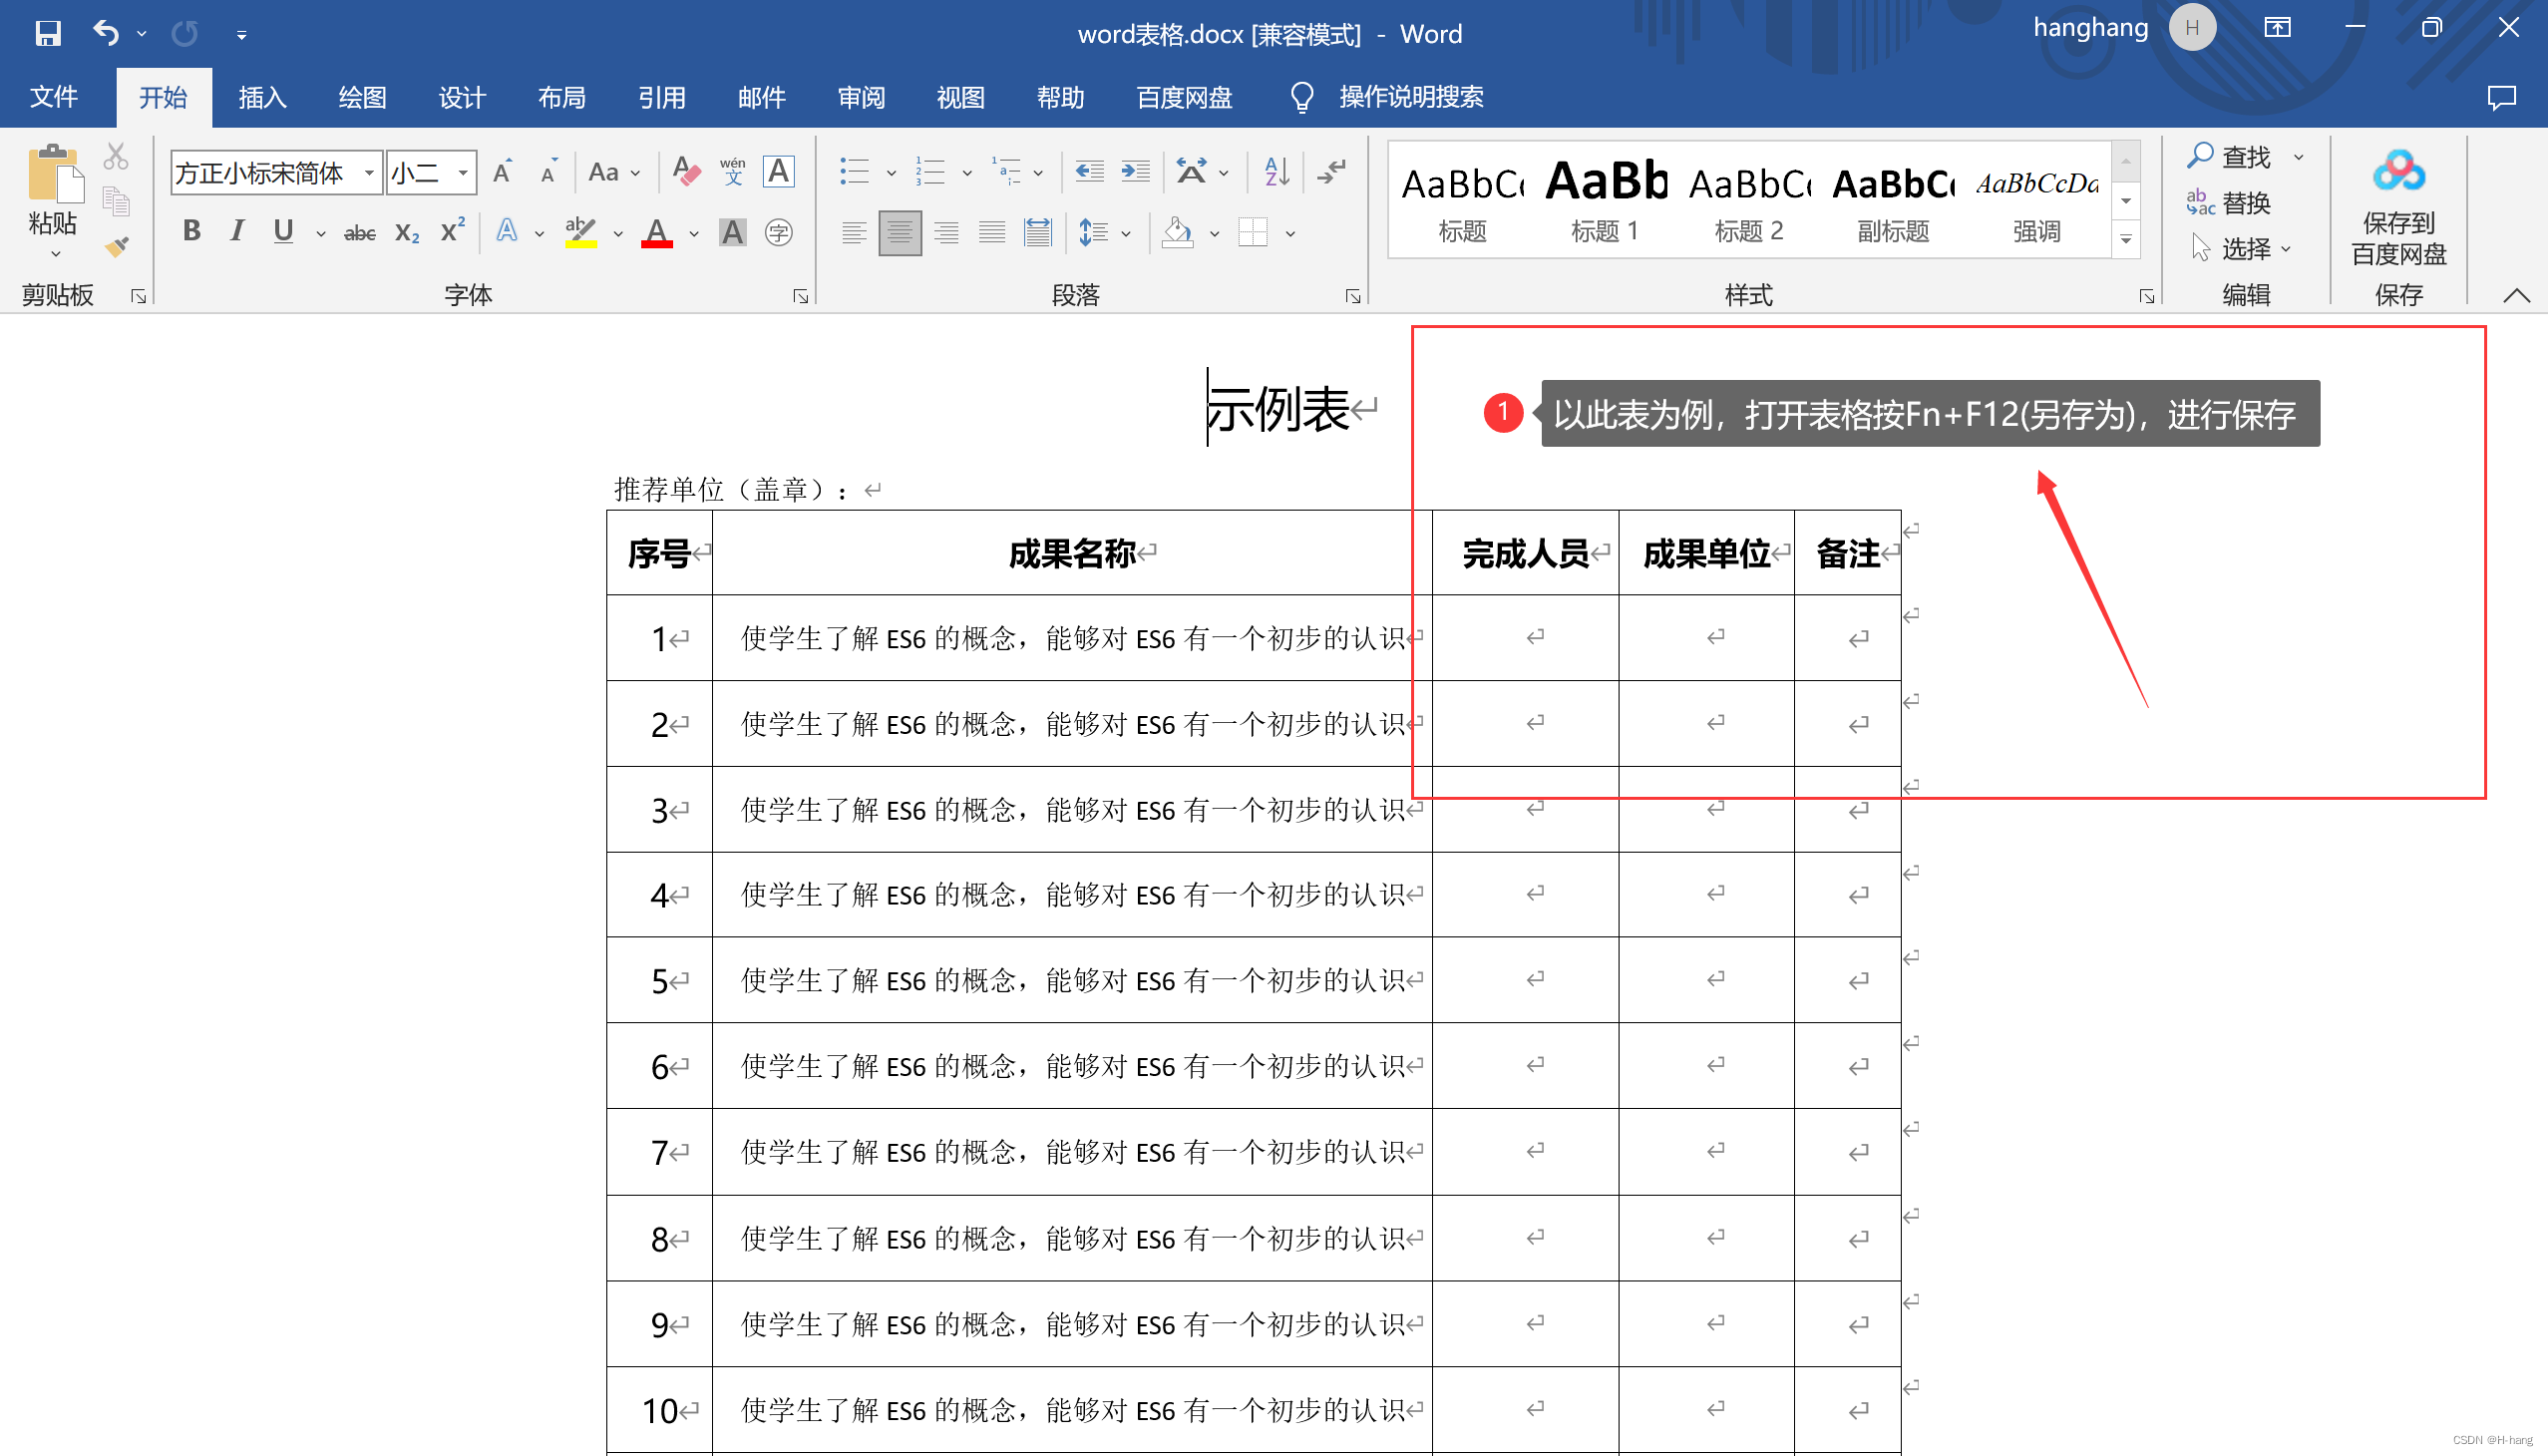Toggle Italic formatting
This screenshot has height=1456, width=2548.
click(x=237, y=232)
